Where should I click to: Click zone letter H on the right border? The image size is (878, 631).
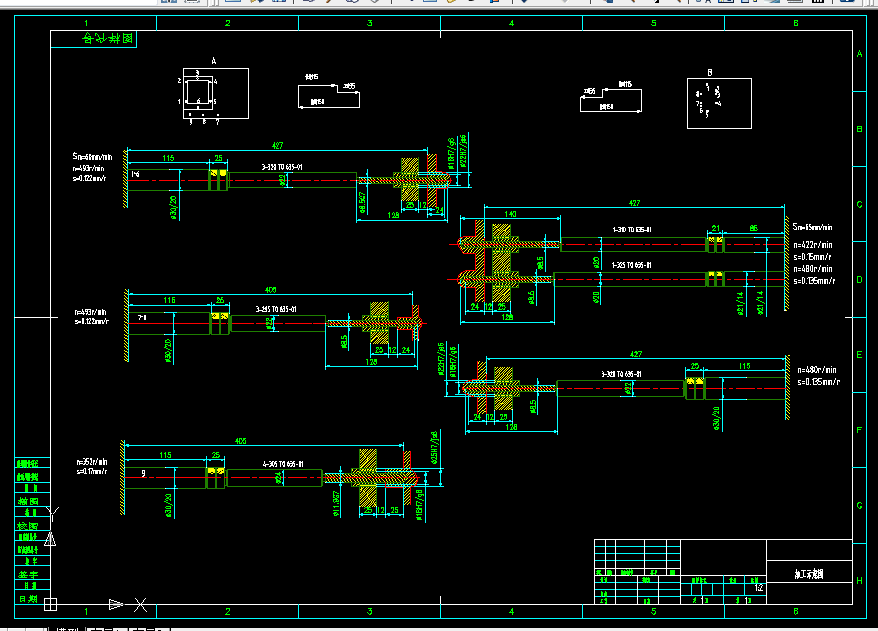pyautogui.click(x=860, y=581)
